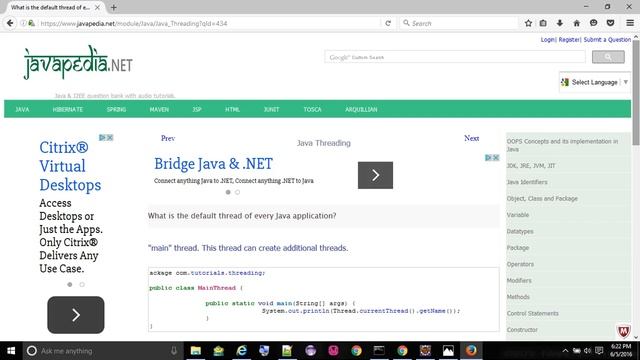
Task: Open 'Object, Class and Package' sidebar topic
Action: pos(542,198)
